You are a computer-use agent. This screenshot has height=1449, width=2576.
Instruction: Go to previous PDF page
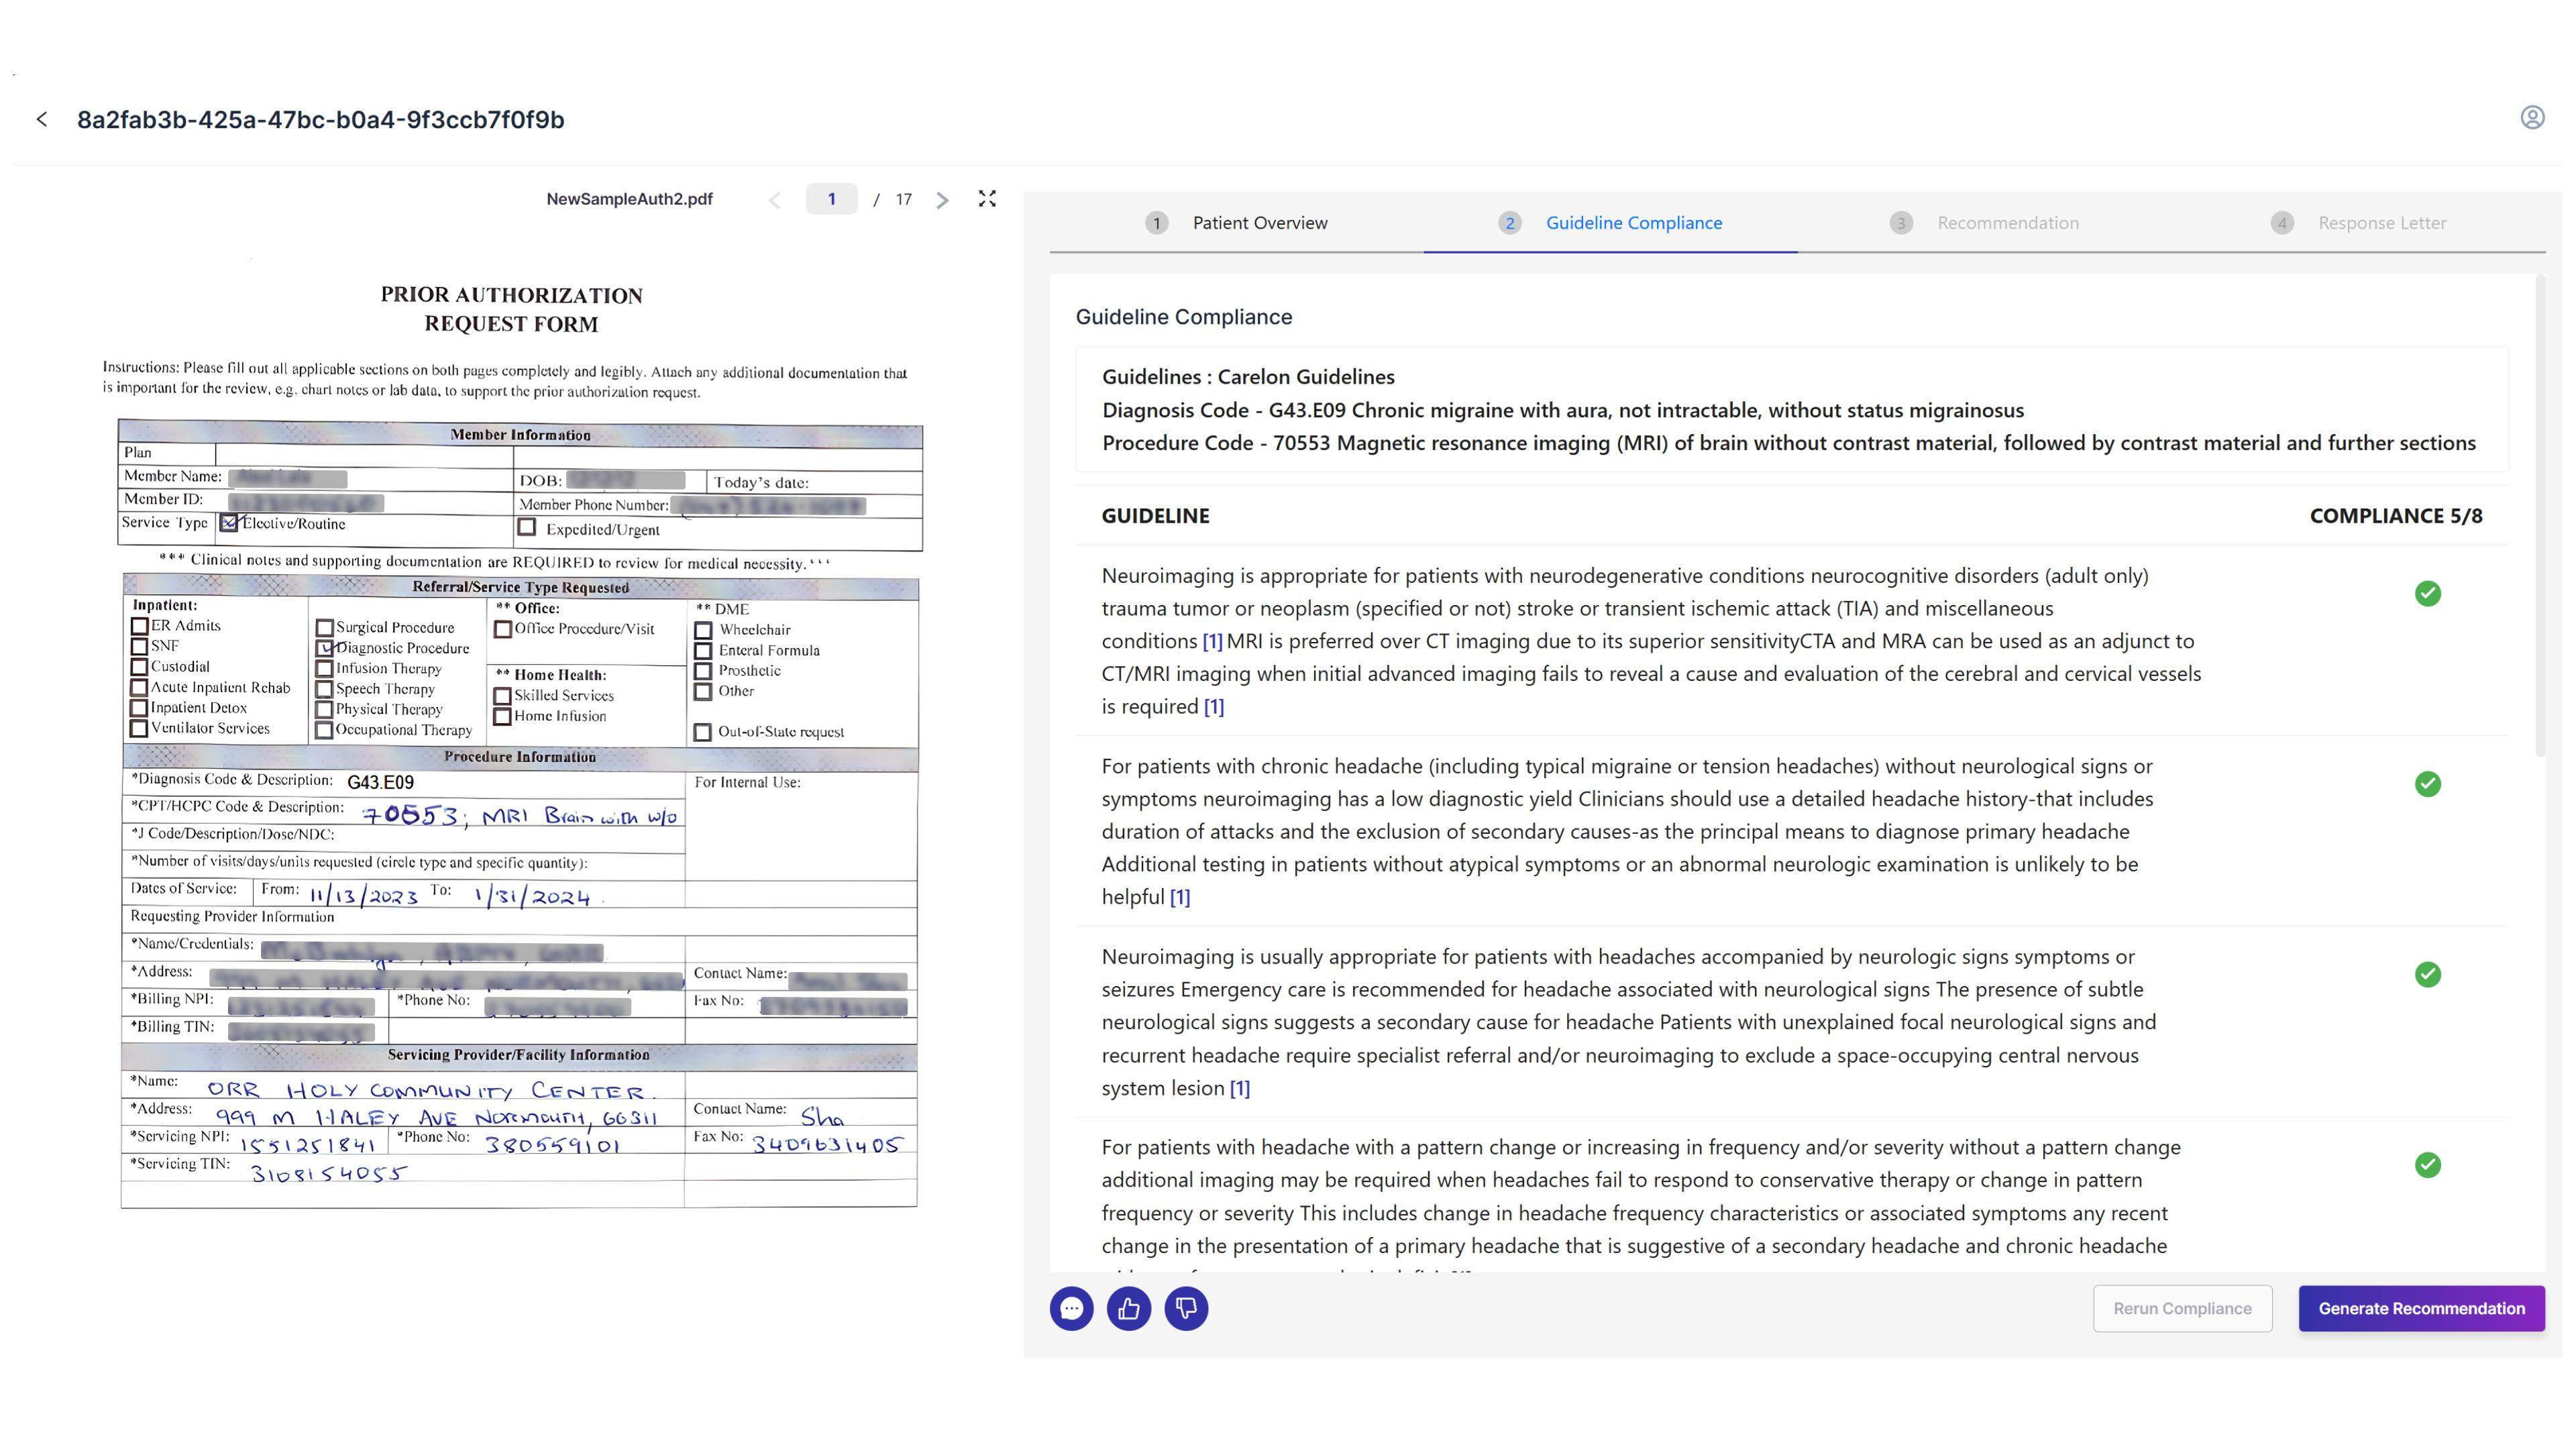point(775,200)
